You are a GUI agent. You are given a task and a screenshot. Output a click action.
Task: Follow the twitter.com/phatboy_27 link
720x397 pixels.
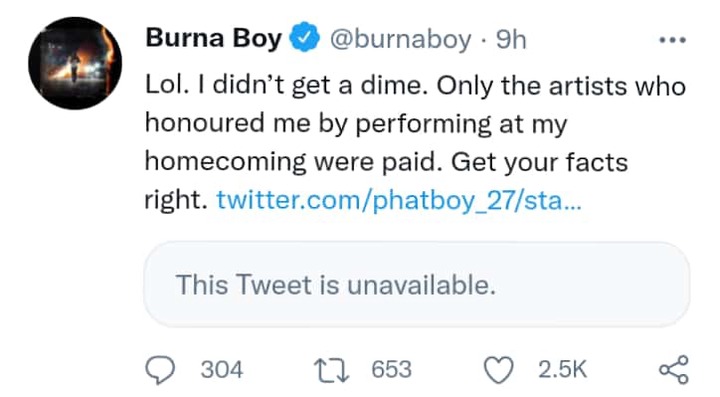pos(399,201)
